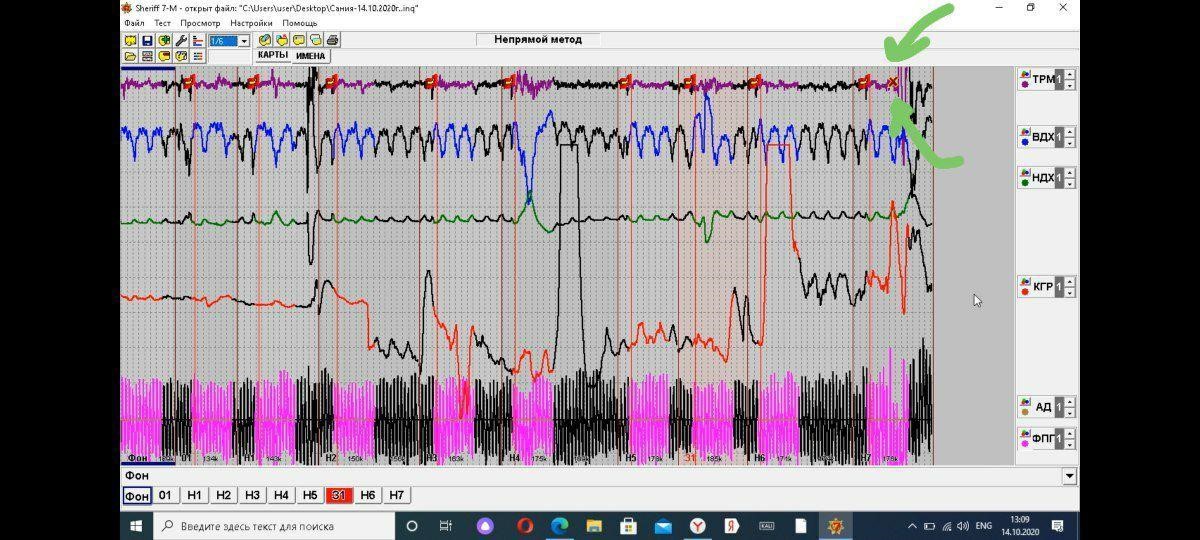Click the double note icon beside printer
The height and width of the screenshot is (540, 1200).
coord(316,40)
